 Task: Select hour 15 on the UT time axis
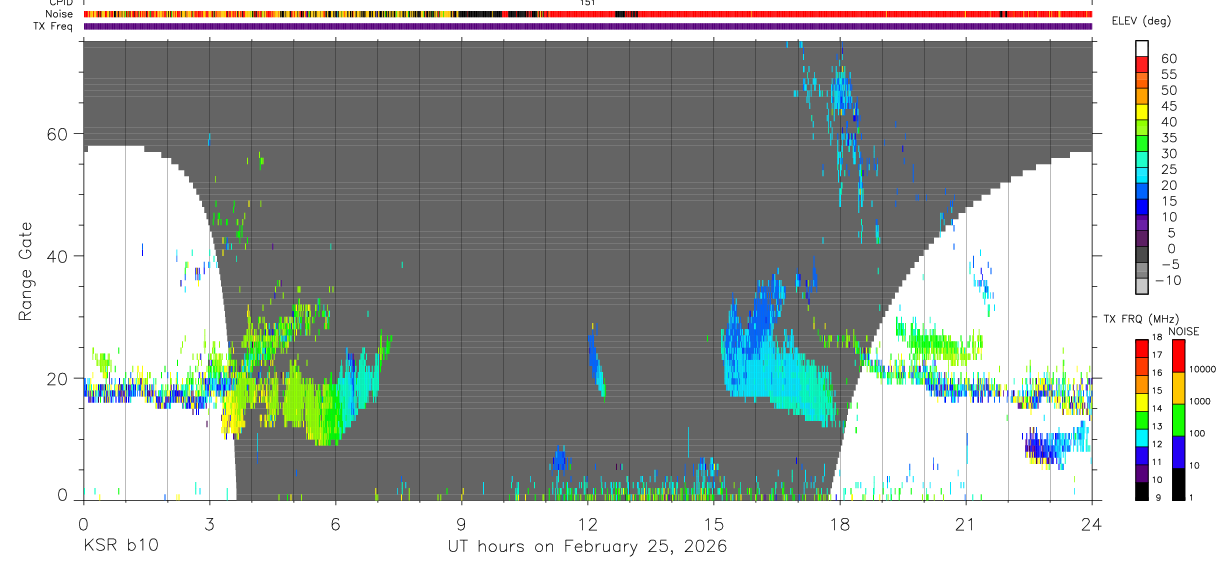[713, 524]
